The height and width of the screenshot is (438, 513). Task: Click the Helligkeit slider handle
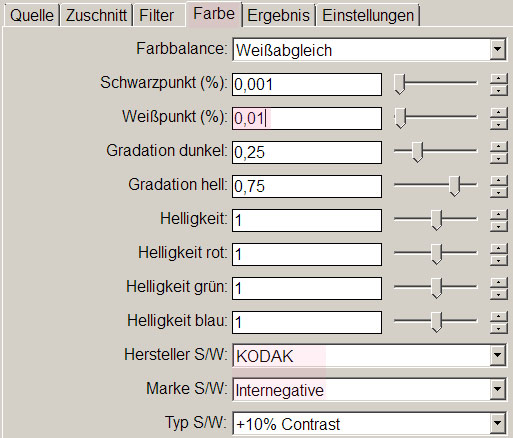437,220
